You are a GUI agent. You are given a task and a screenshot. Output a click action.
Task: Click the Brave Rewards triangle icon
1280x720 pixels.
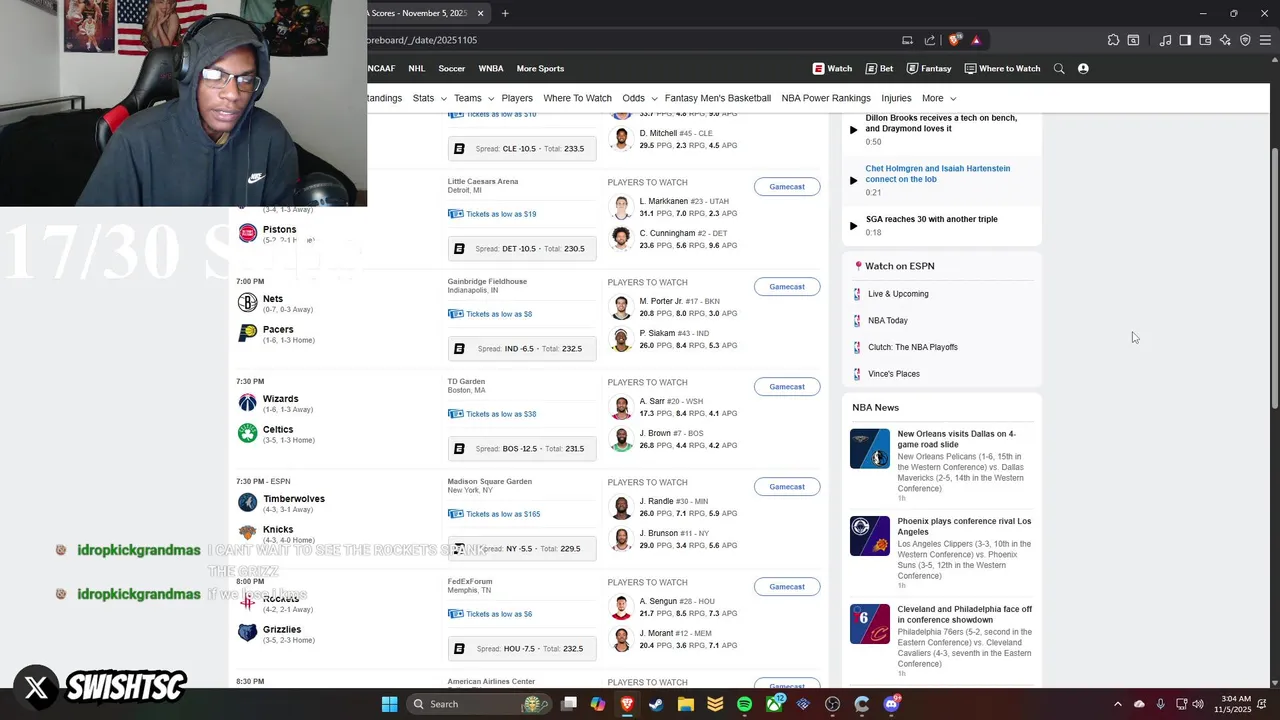(x=976, y=40)
